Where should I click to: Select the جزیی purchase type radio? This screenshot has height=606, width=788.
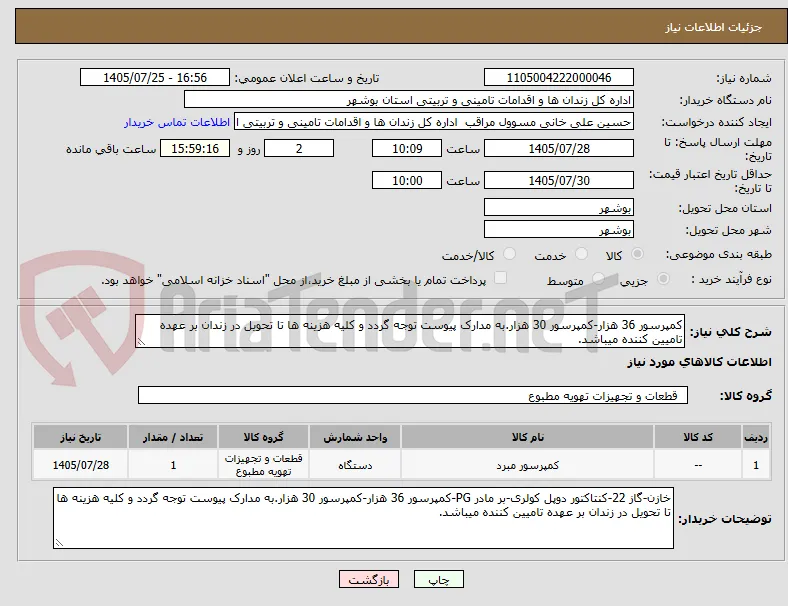663,278
